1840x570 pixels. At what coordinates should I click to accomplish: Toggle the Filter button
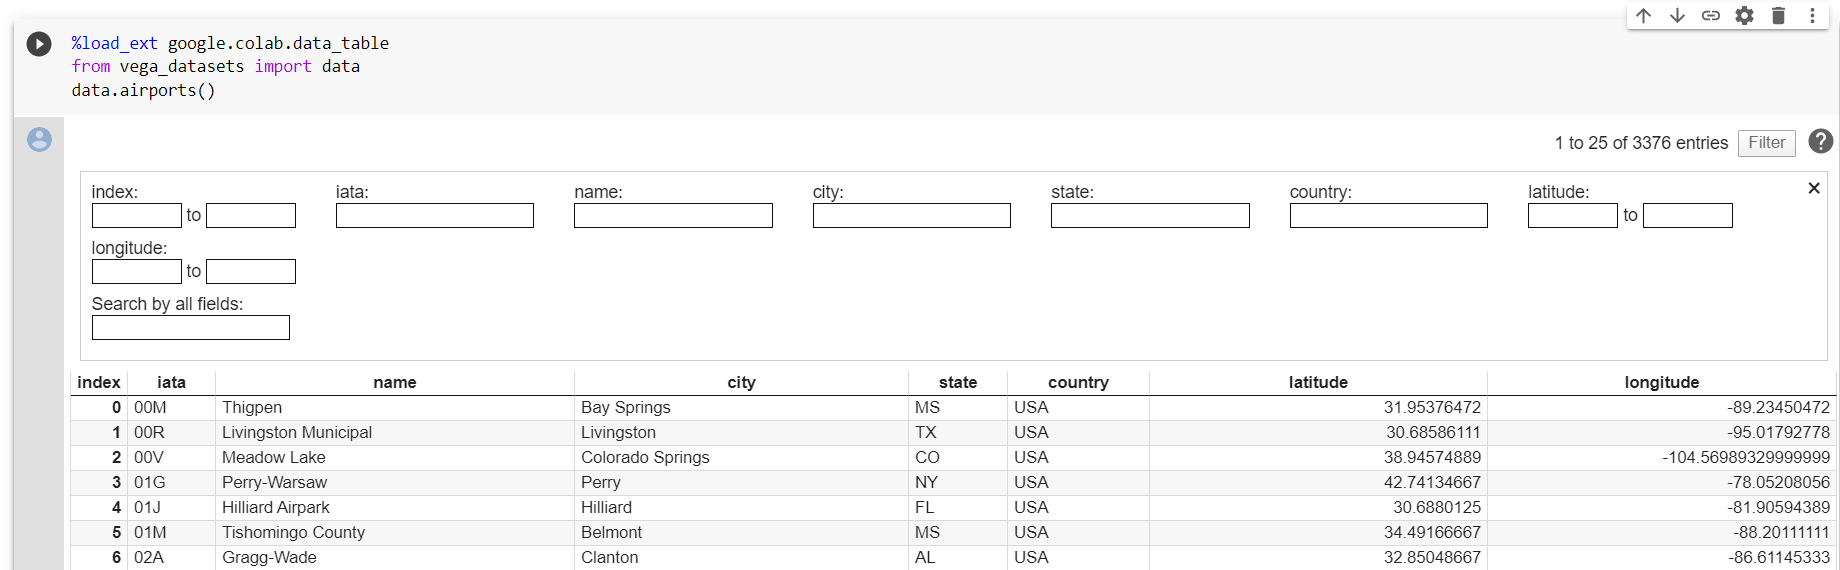click(x=1766, y=143)
